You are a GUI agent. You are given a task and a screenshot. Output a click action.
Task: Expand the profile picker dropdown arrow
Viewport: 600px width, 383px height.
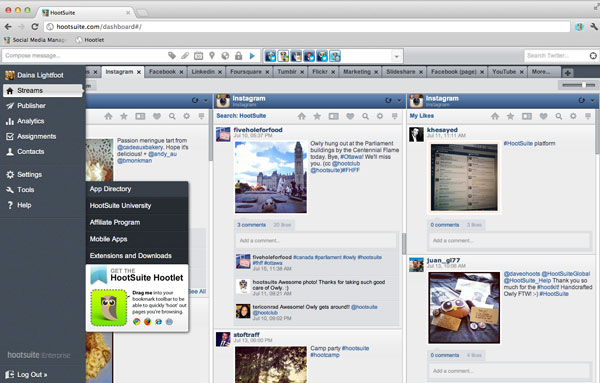click(396, 56)
